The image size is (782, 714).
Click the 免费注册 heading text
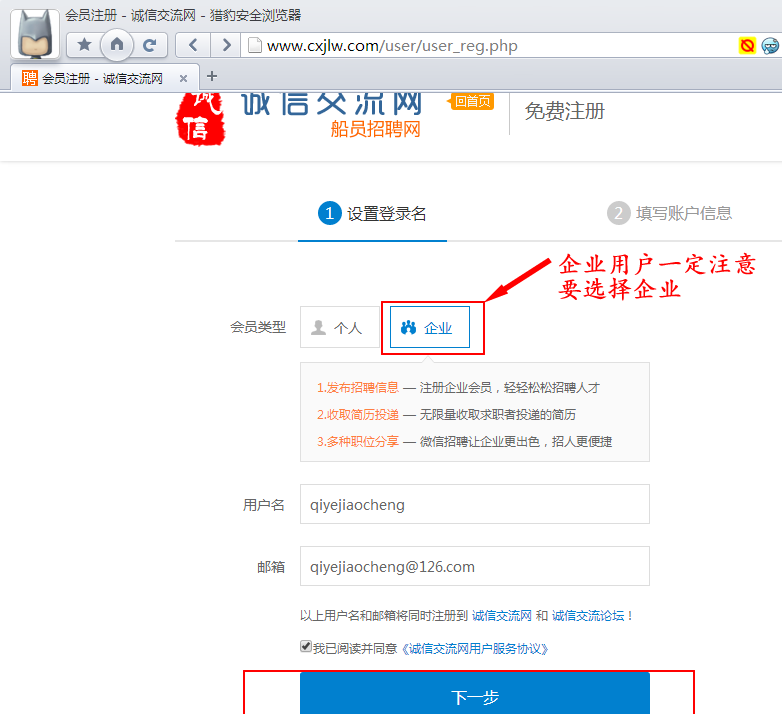[565, 111]
